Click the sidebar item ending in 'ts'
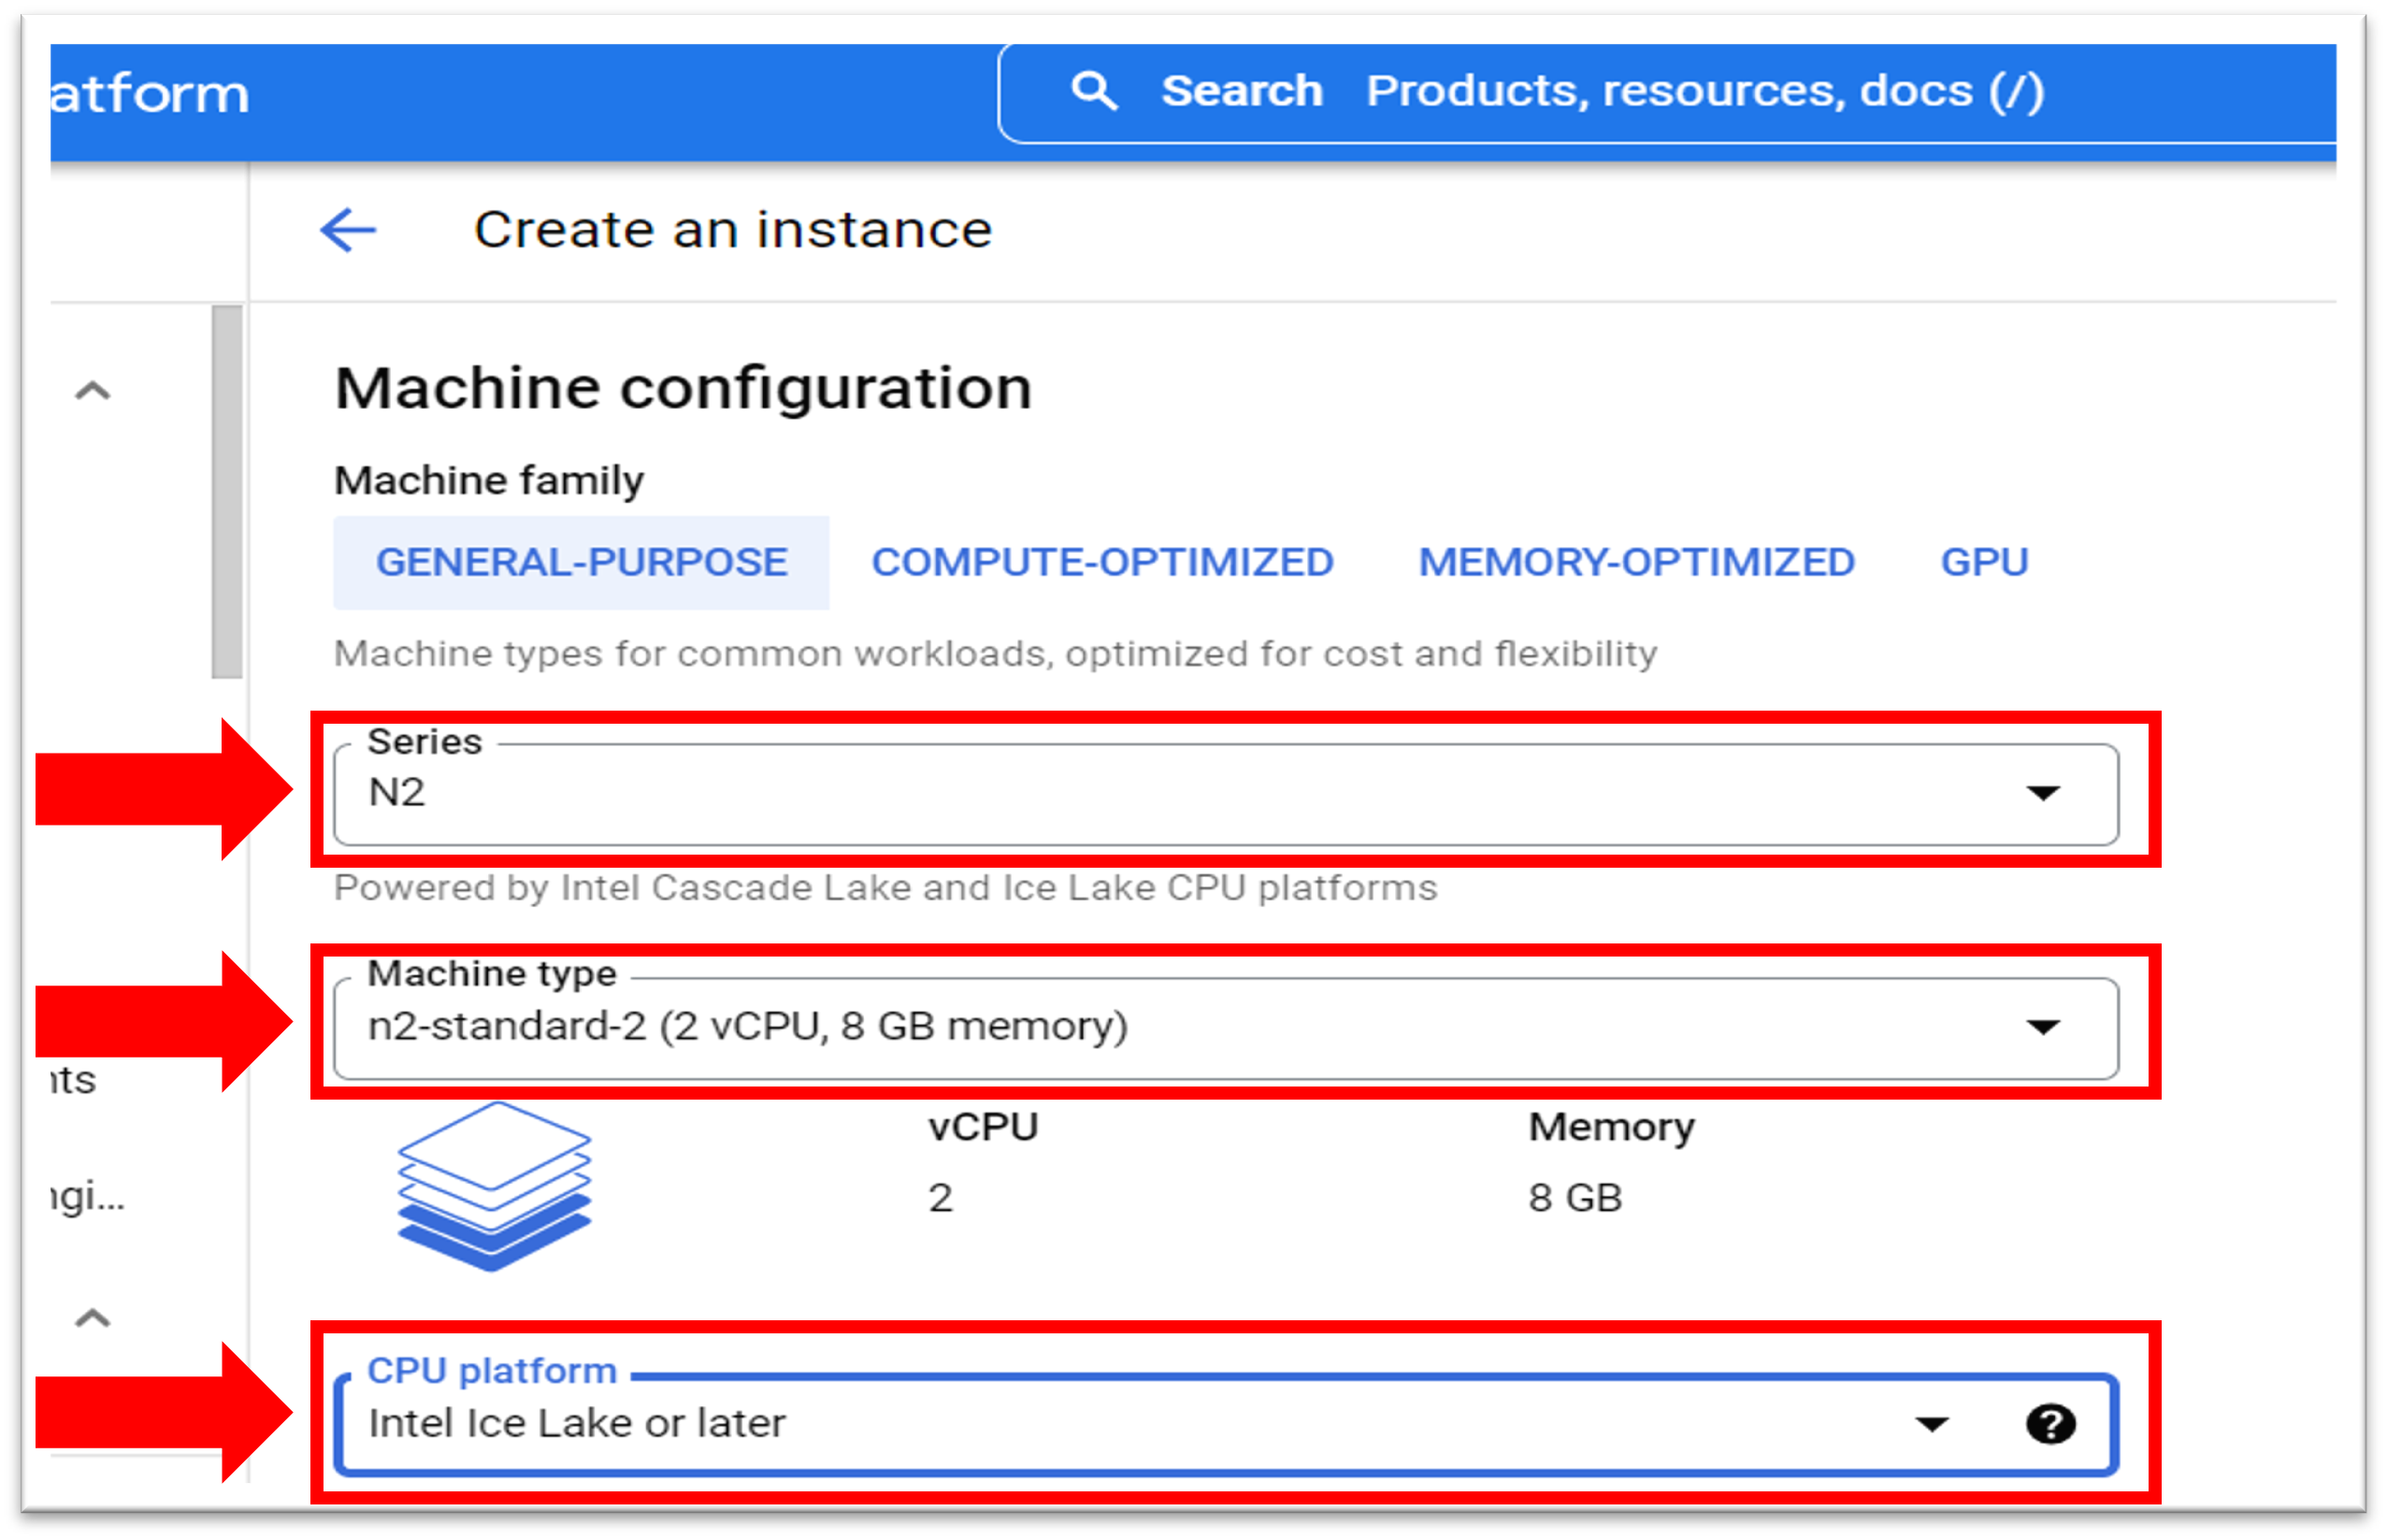Image resolution: width=2387 pixels, height=1540 pixels. tap(74, 1081)
